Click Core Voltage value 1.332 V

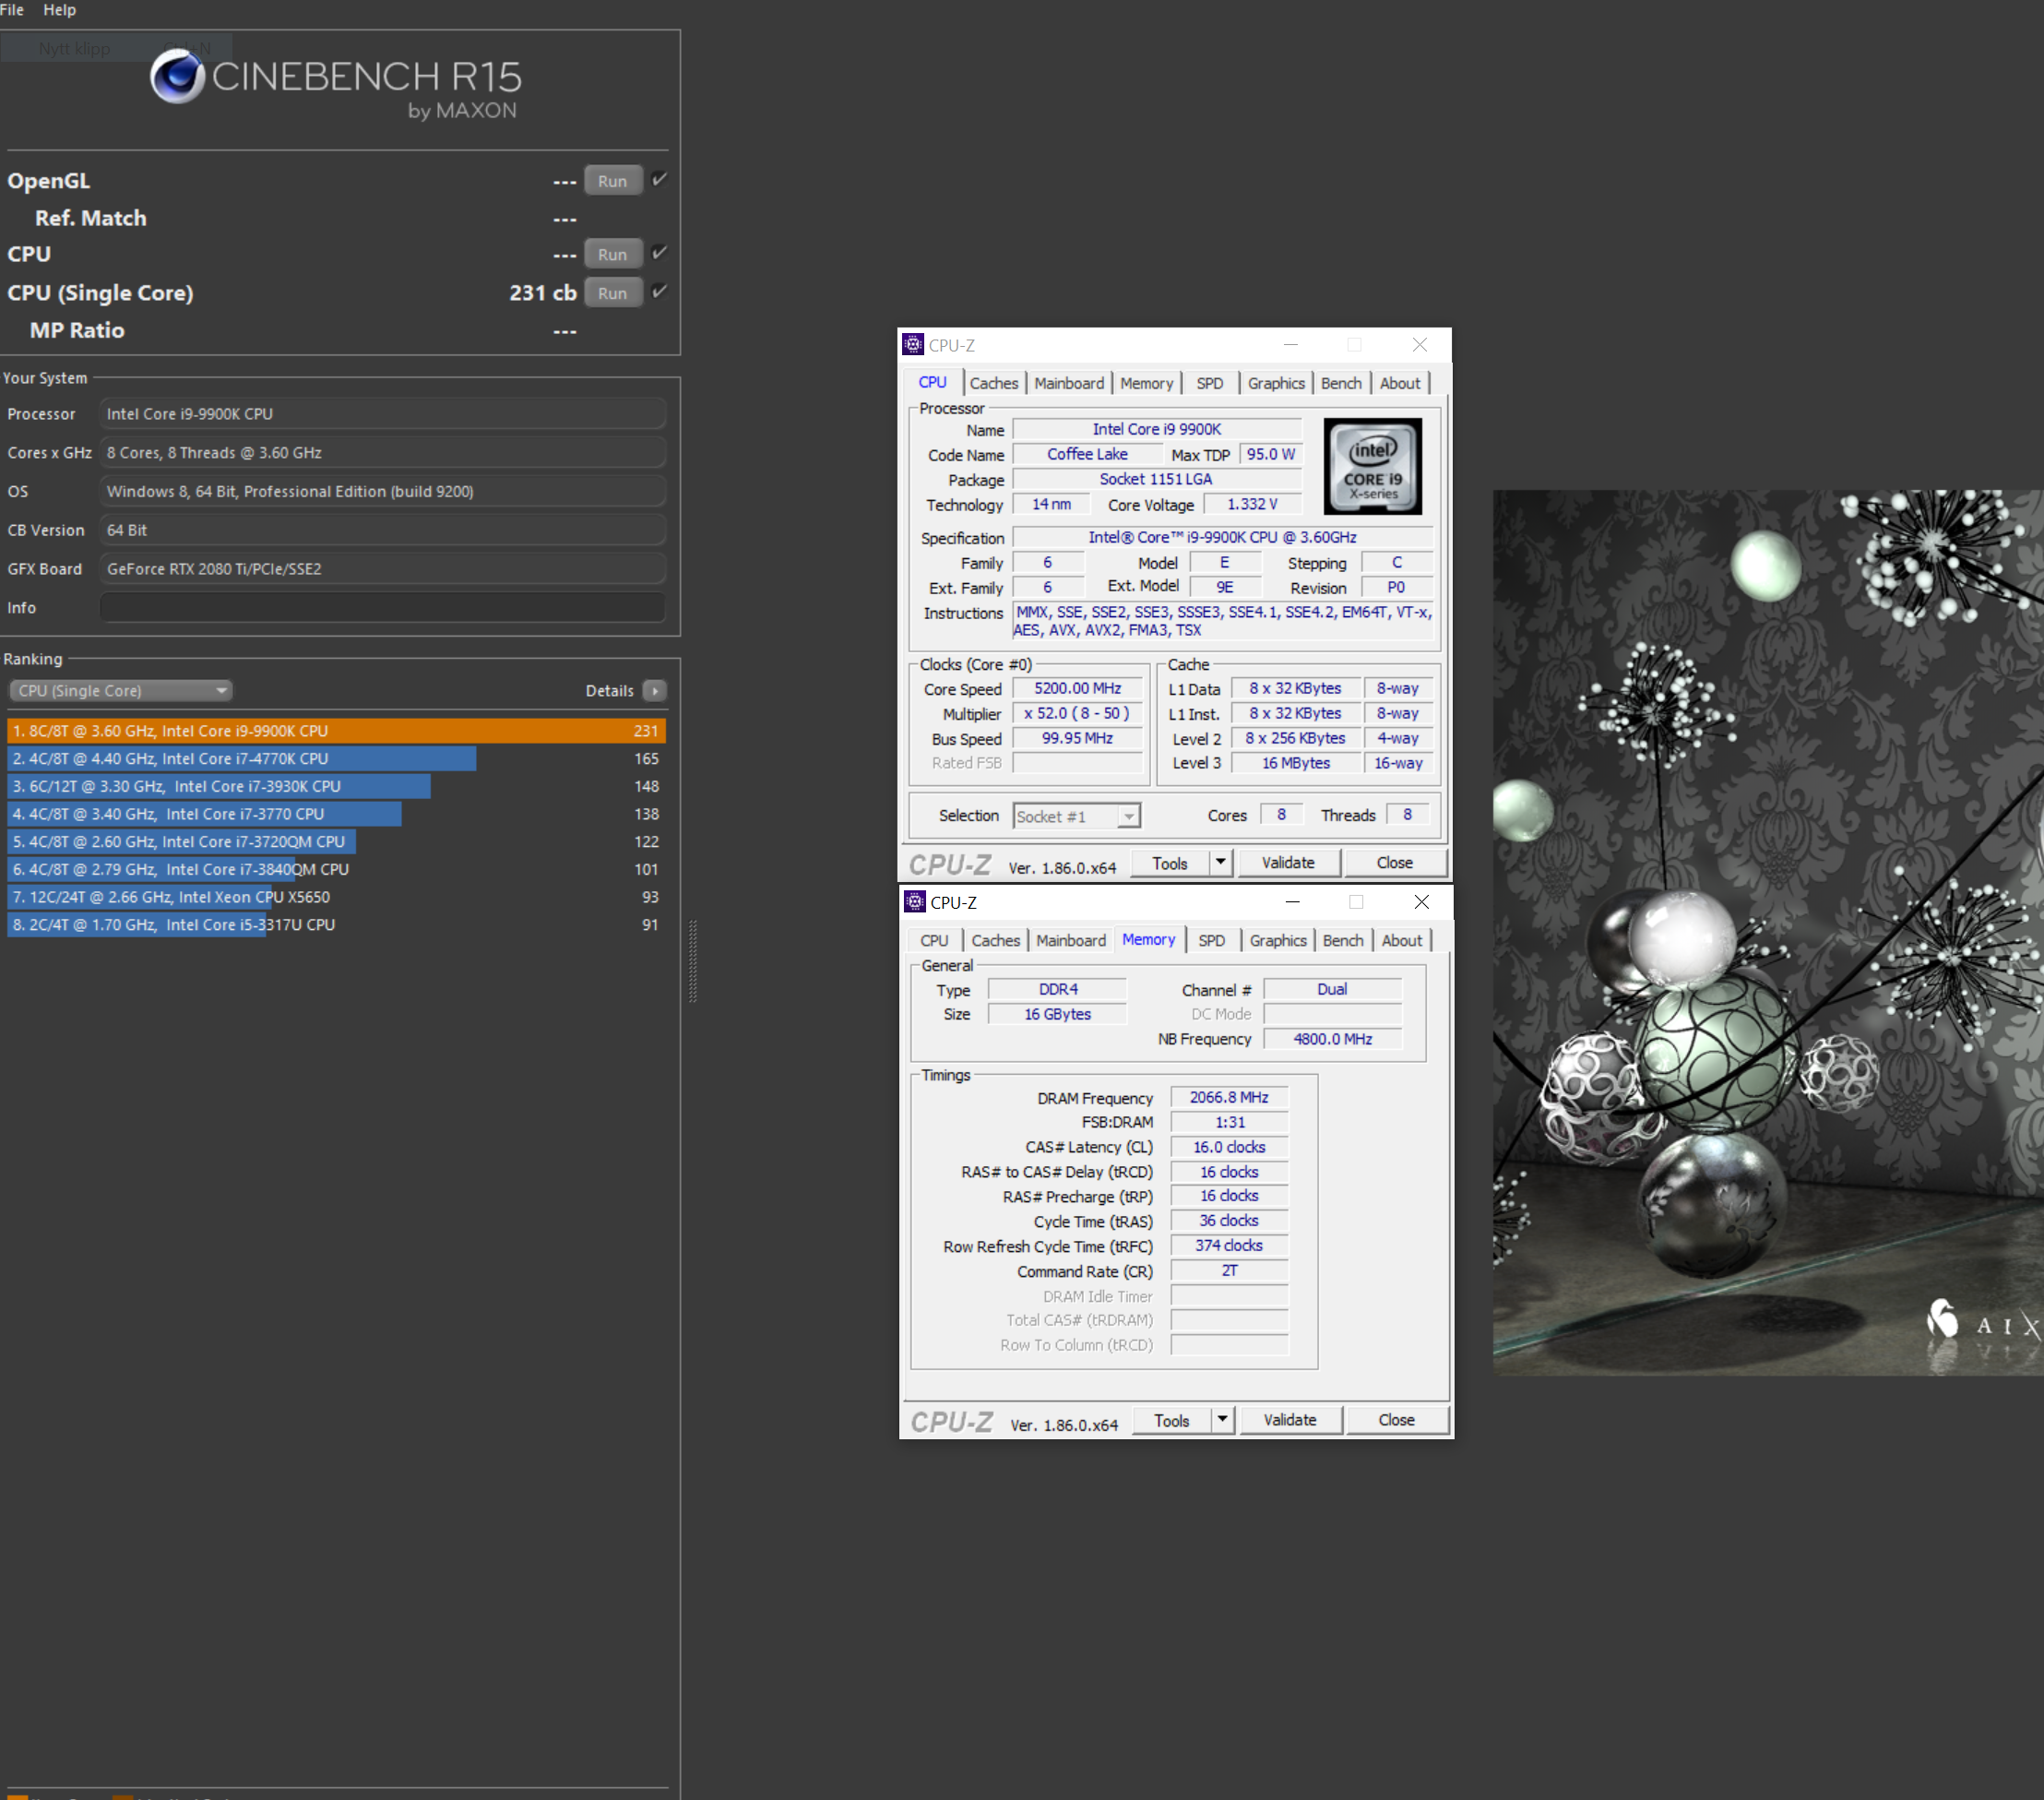[x=1252, y=505]
